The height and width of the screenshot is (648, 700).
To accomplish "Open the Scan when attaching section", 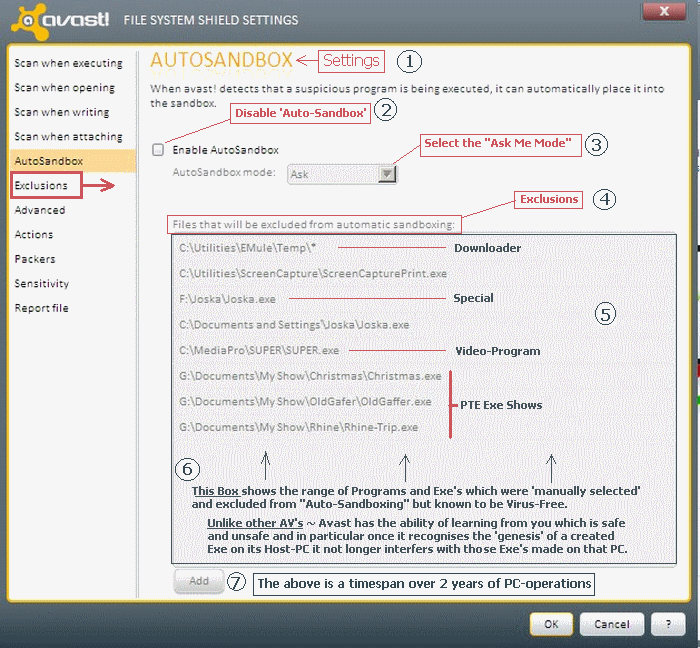I will tap(68, 137).
